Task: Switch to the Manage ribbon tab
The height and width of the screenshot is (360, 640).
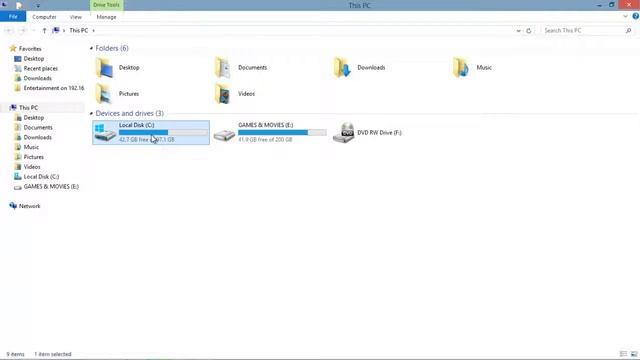Action: pos(106,17)
